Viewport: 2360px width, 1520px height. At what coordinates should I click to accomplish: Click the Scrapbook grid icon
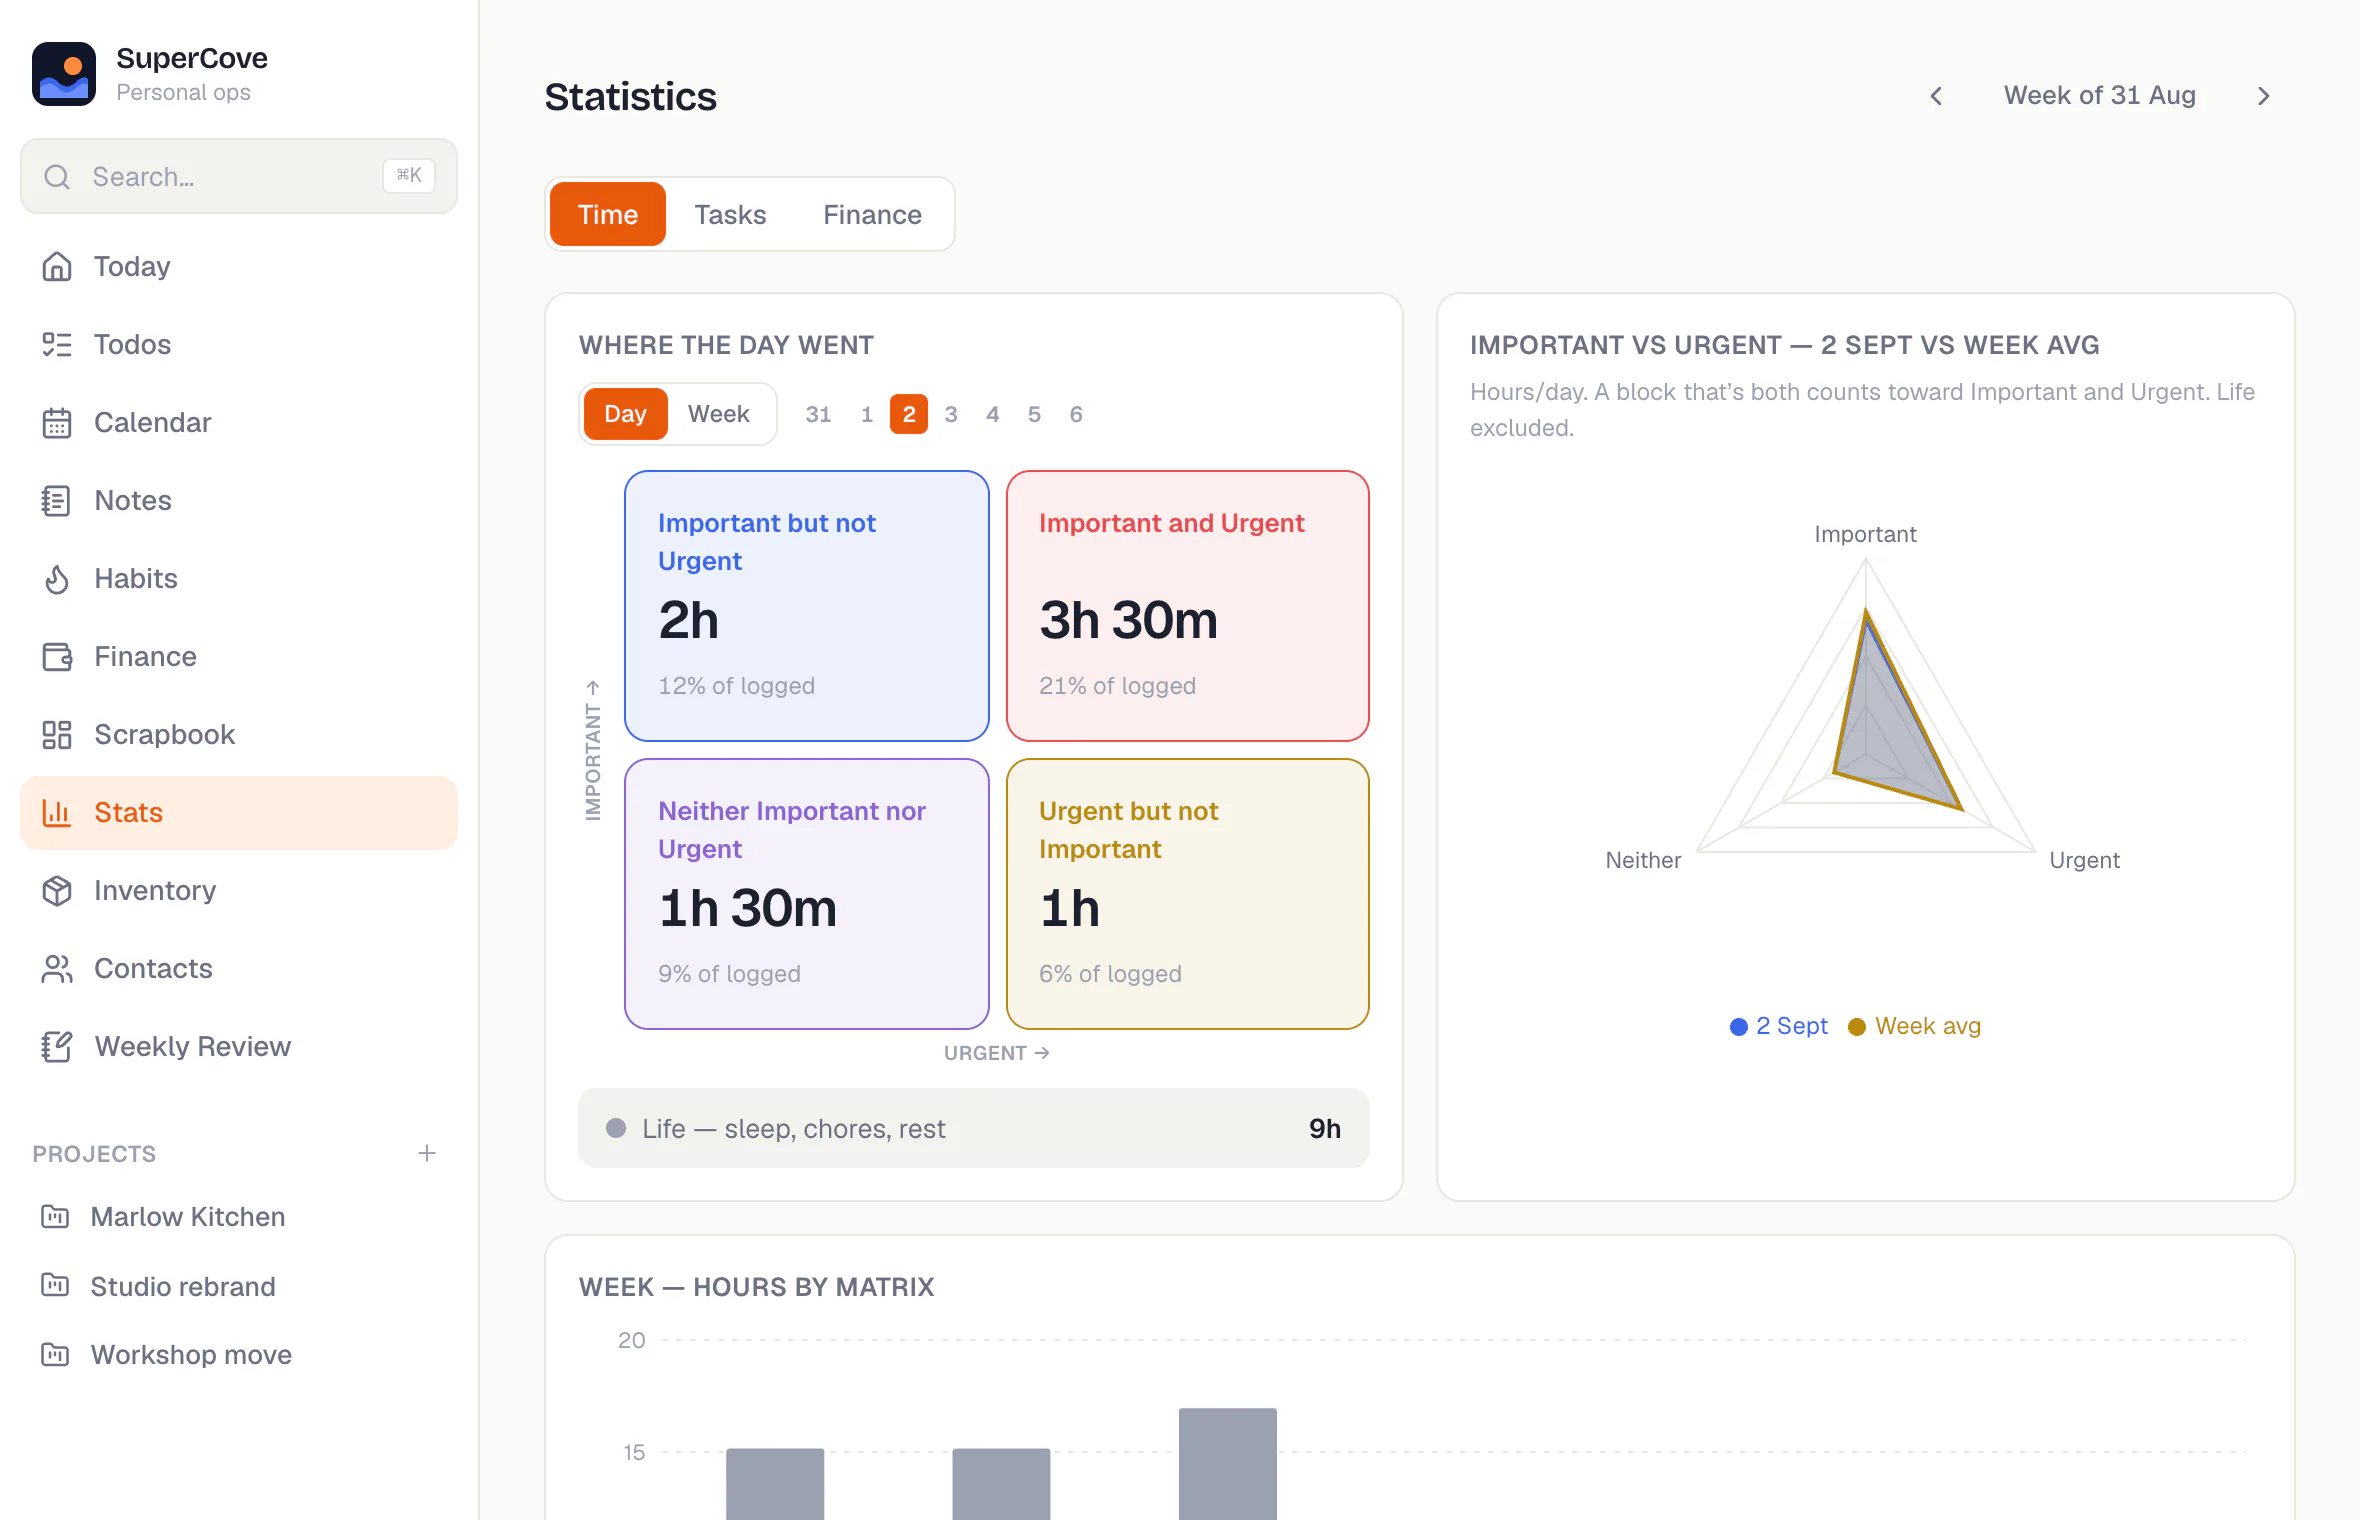(57, 734)
